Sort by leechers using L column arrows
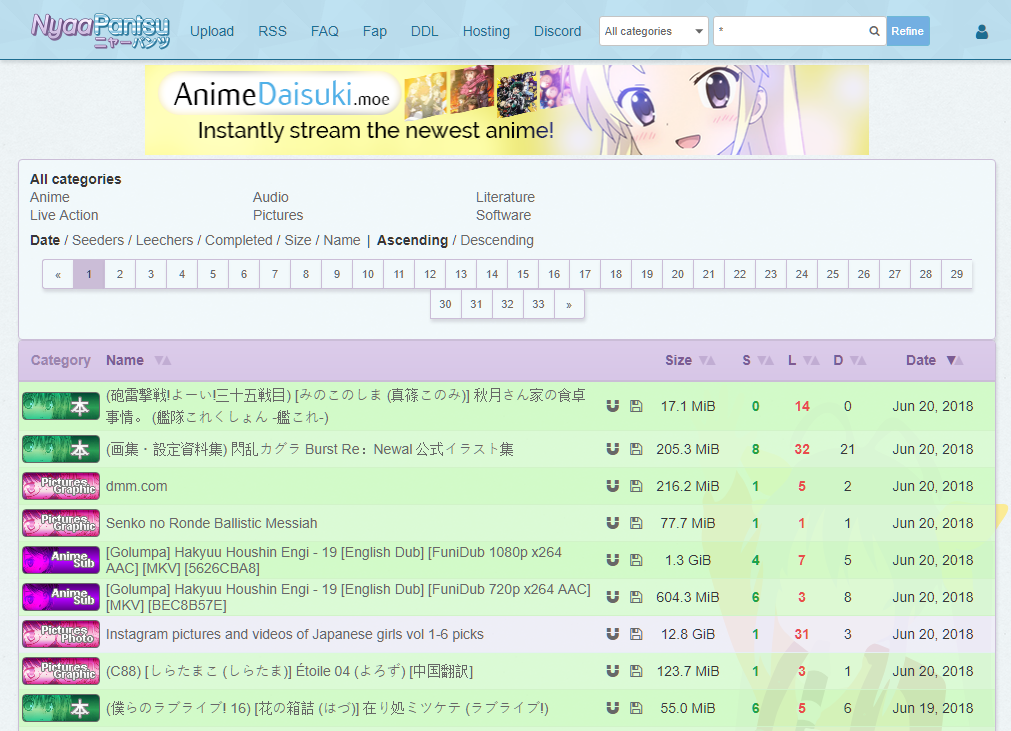Image resolution: width=1011 pixels, height=731 pixels. pyautogui.click(x=811, y=360)
